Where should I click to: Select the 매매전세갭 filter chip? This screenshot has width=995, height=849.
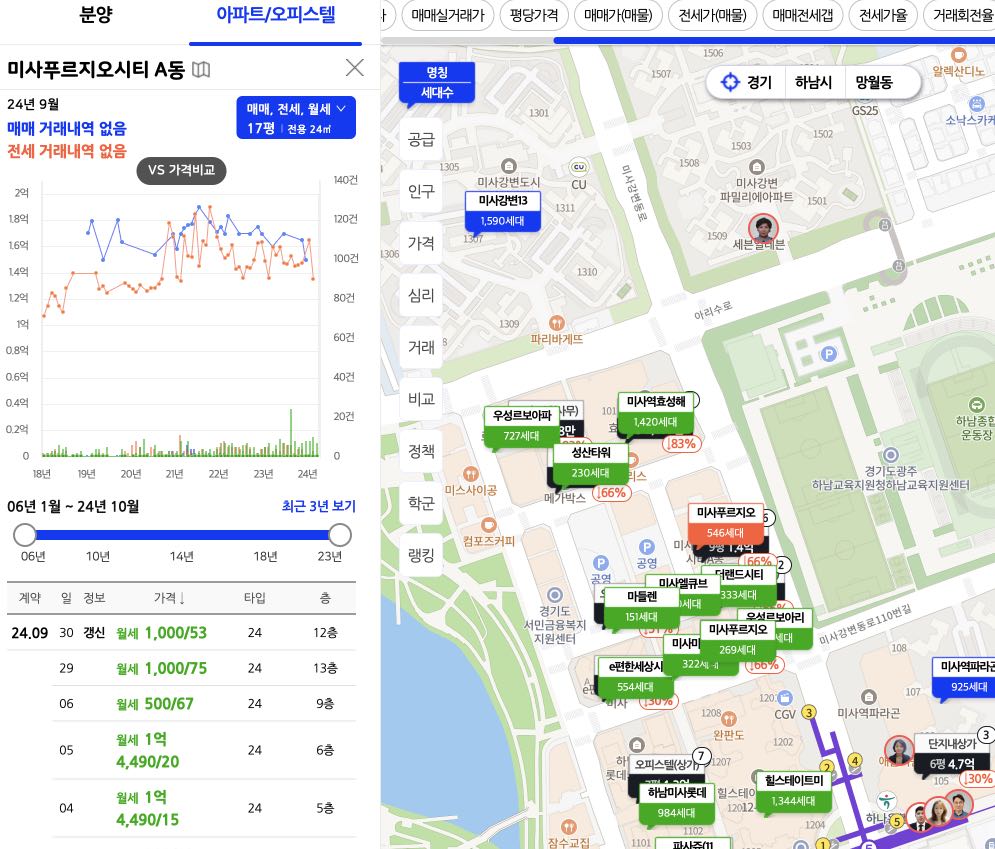[x=803, y=15]
